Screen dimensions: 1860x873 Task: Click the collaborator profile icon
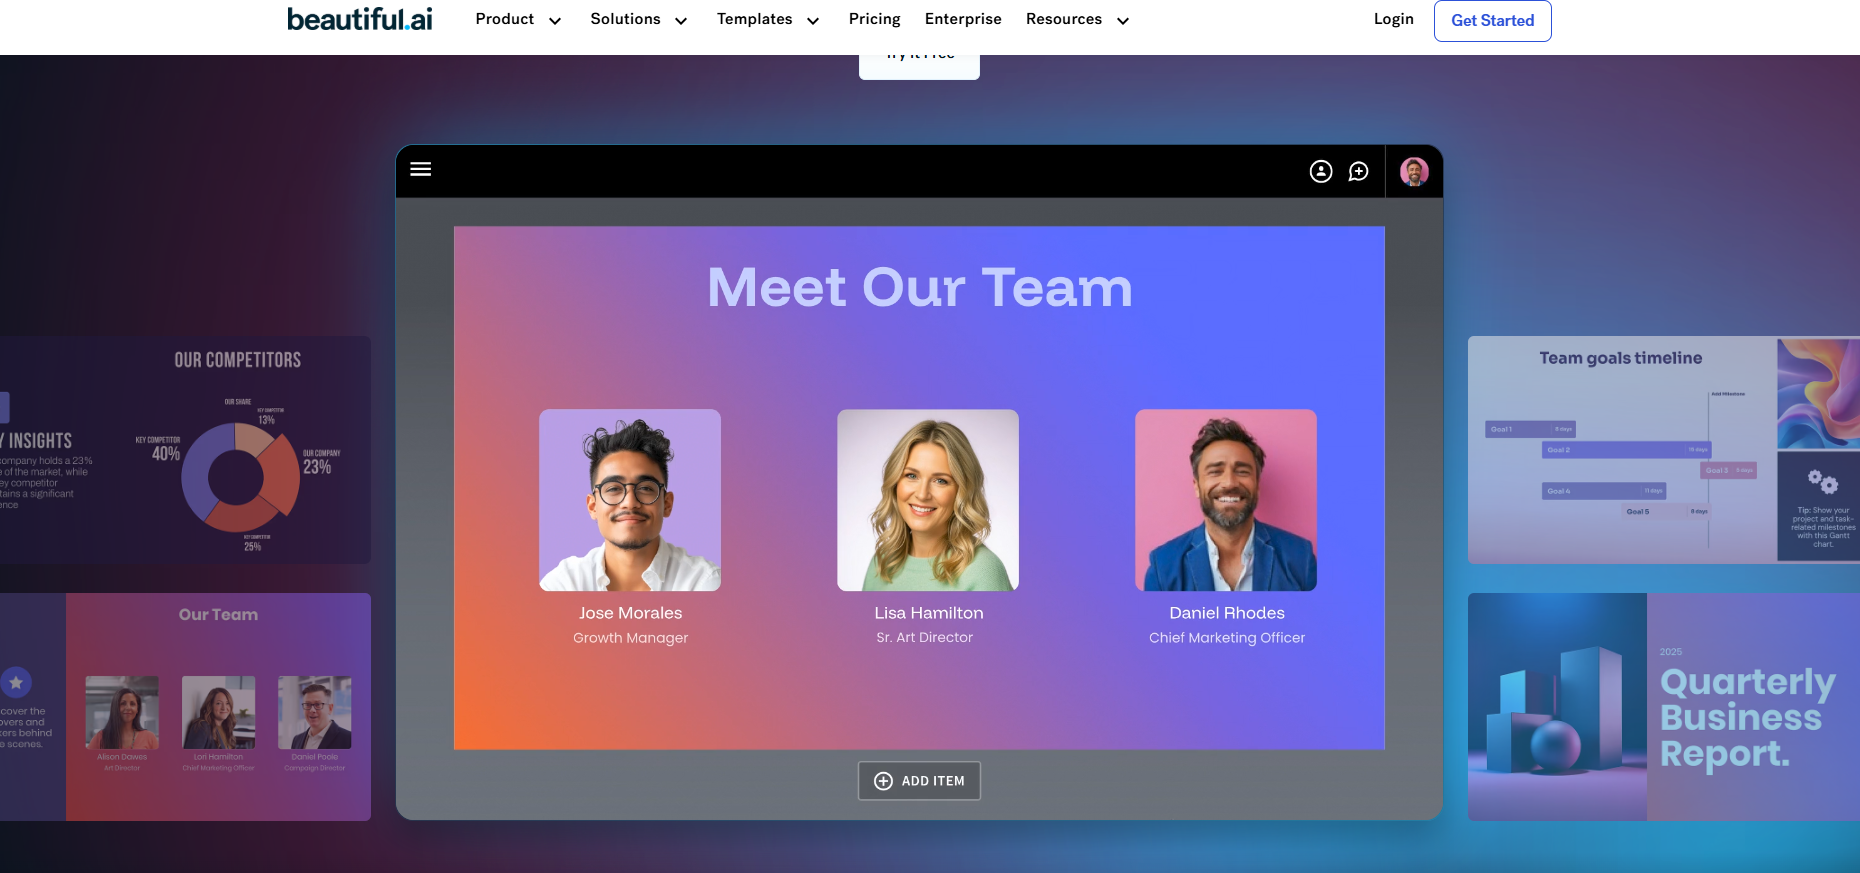point(1321,172)
